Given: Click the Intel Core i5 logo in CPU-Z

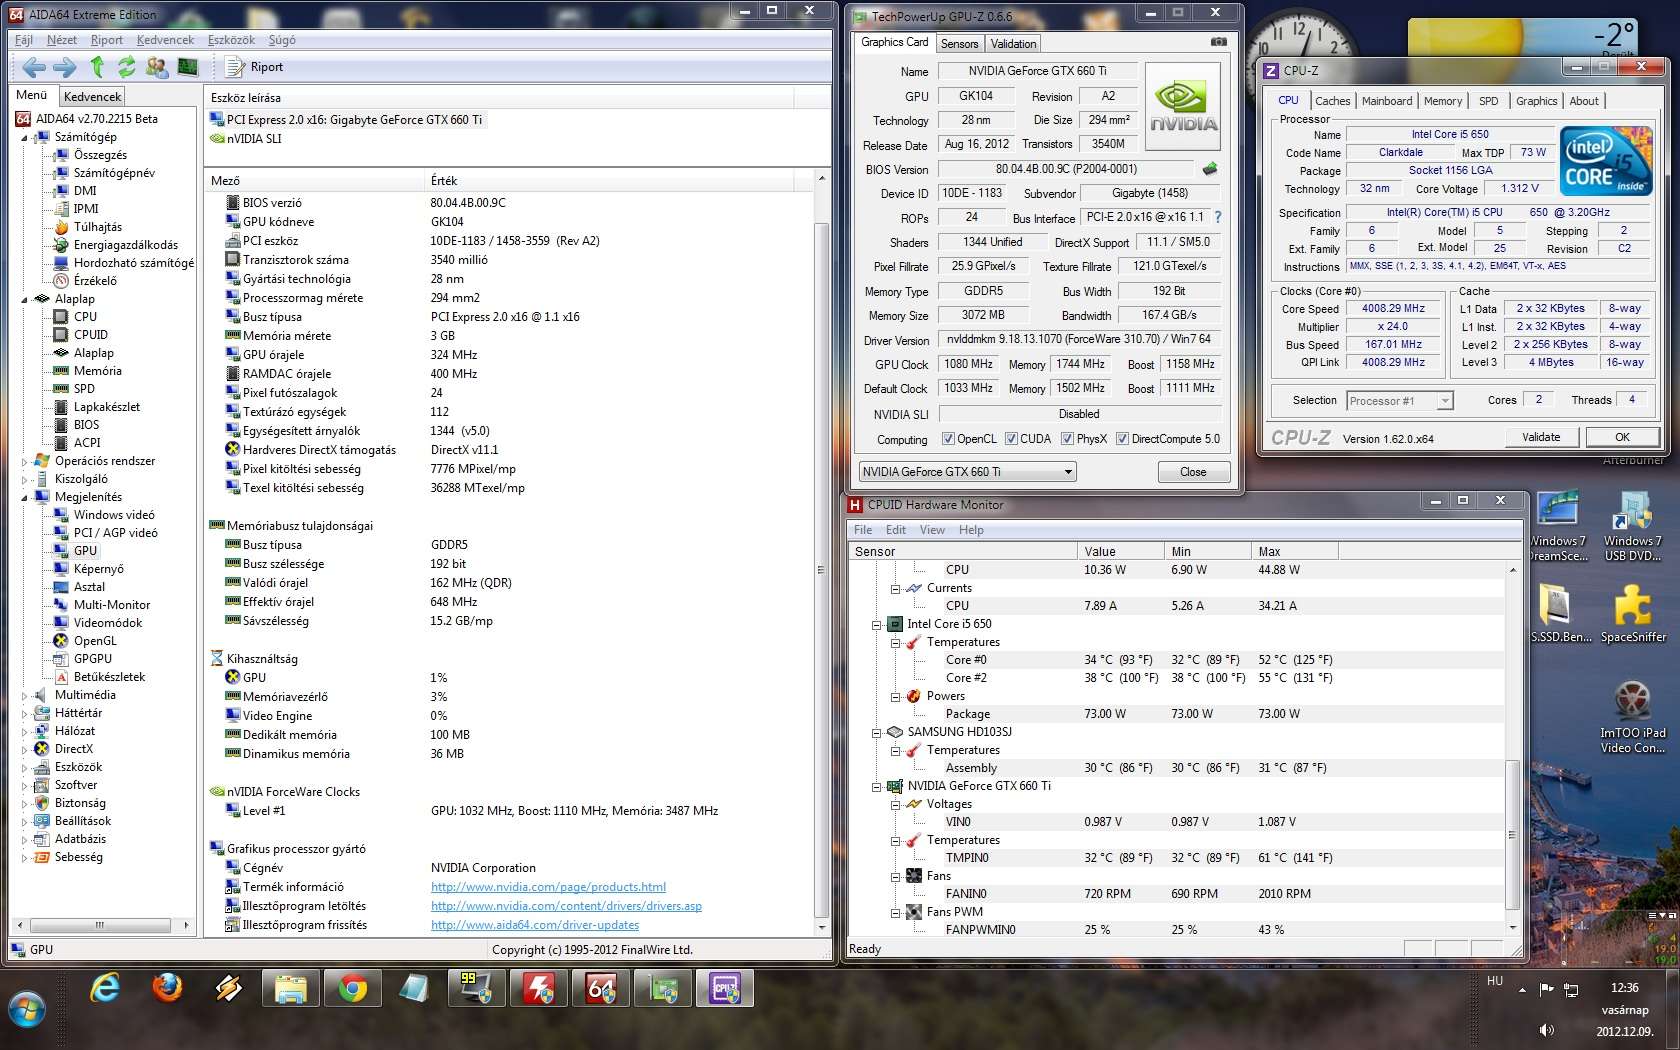Looking at the screenshot, I should pos(1607,160).
